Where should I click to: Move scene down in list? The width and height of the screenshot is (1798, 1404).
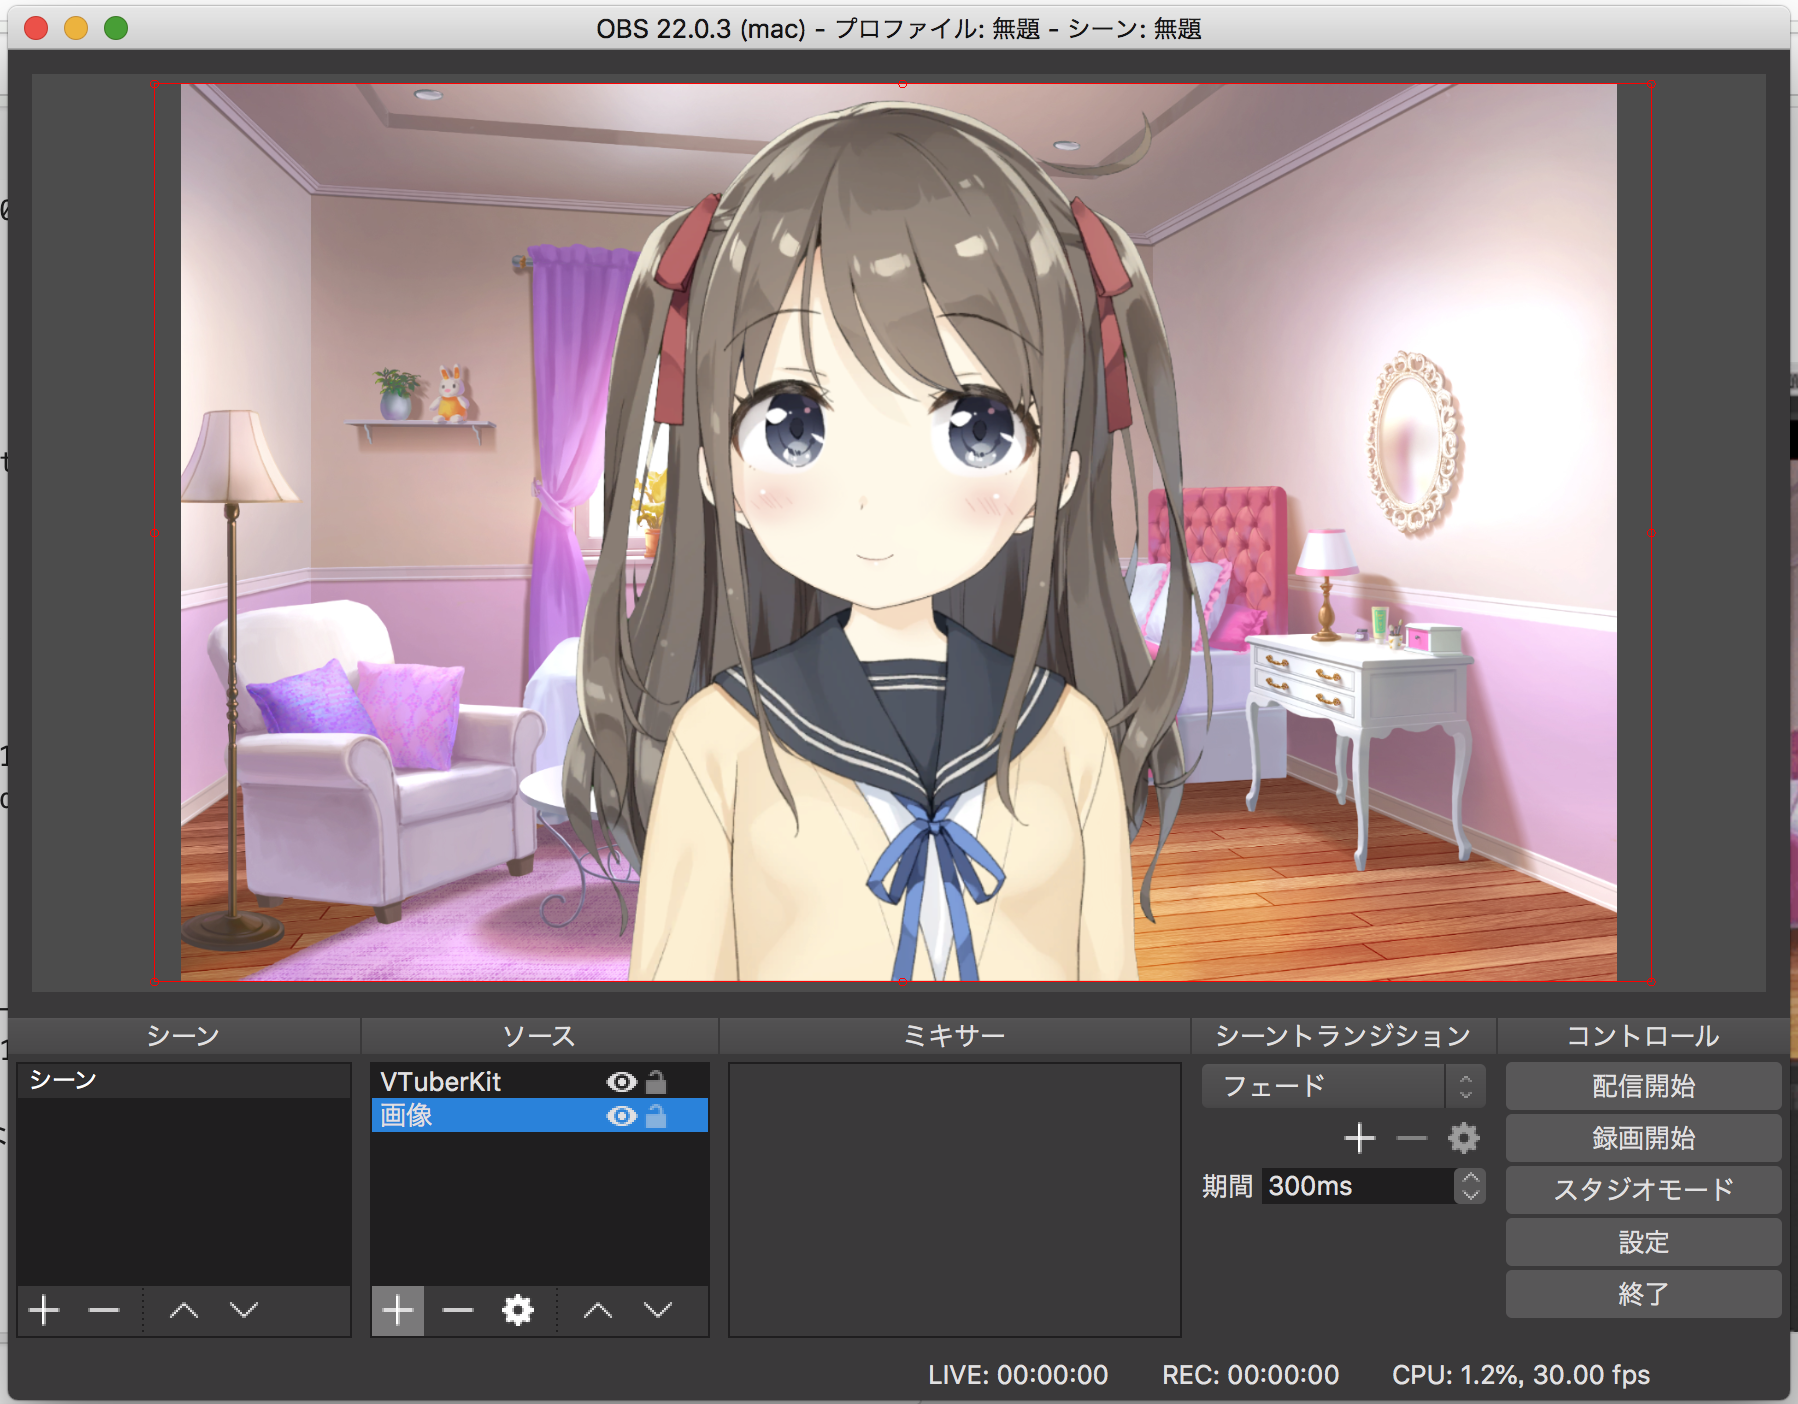[x=244, y=1310]
